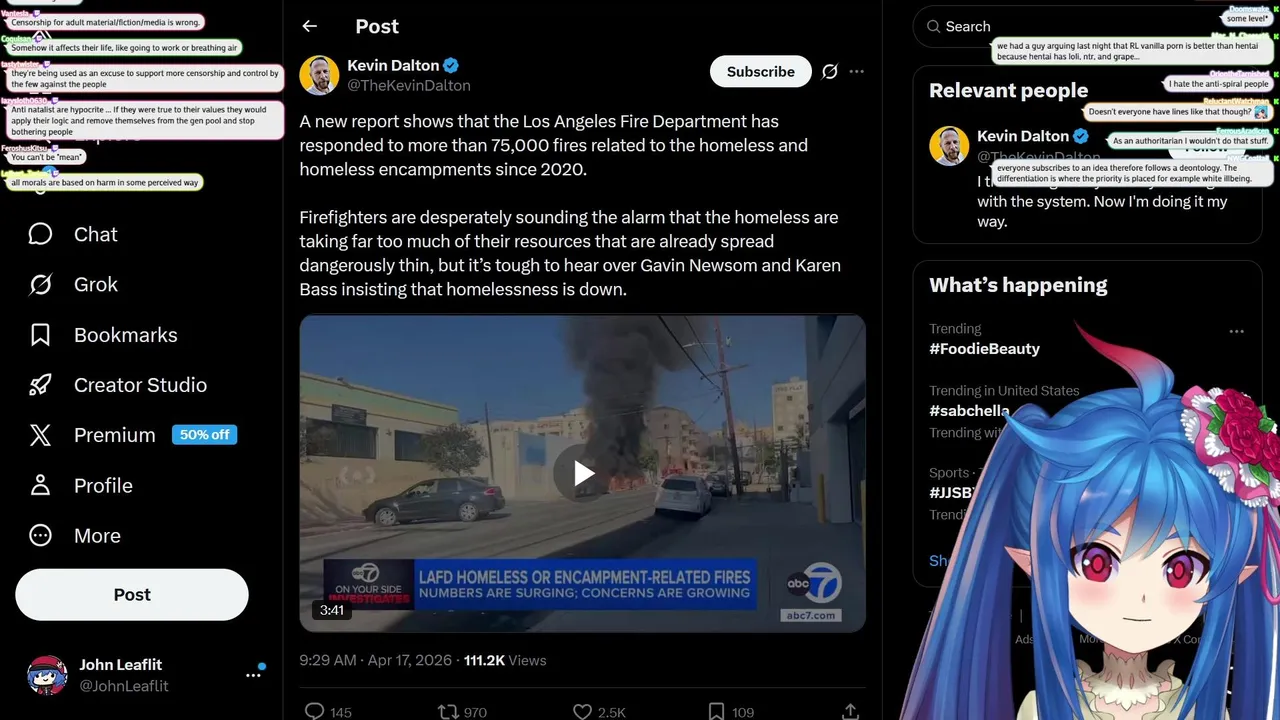Open the Grok icon beside Subscribe
The height and width of the screenshot is (720, 1280).
pos(829,72)
